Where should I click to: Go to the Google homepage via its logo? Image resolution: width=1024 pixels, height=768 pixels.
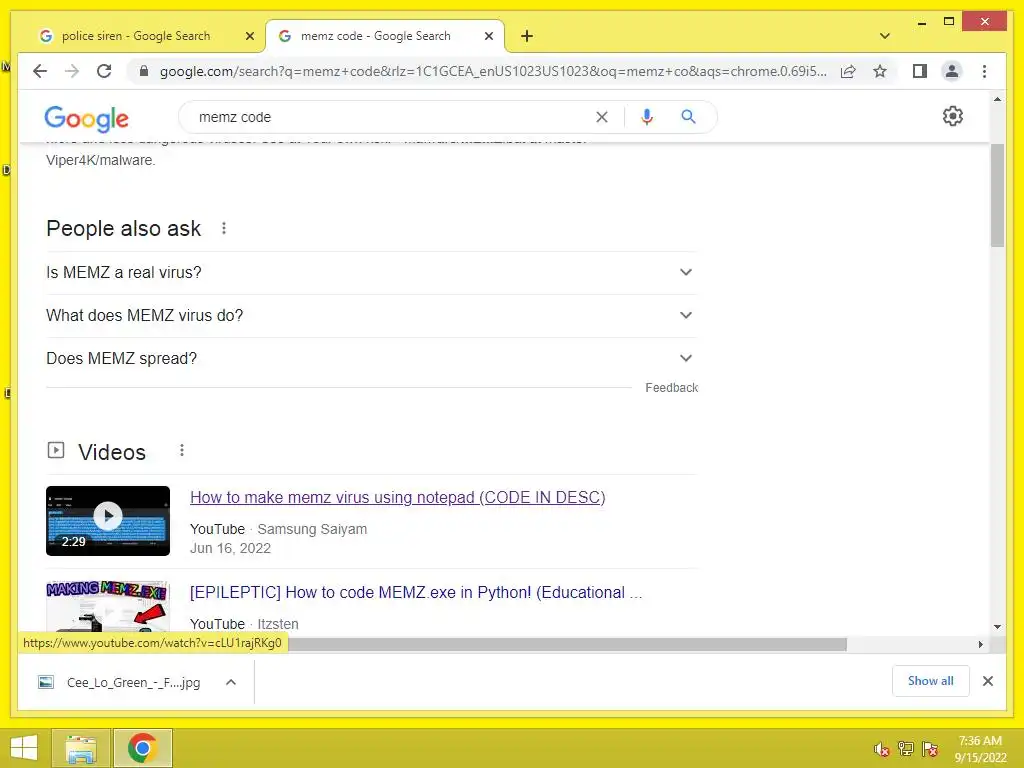tap(86, 118)
